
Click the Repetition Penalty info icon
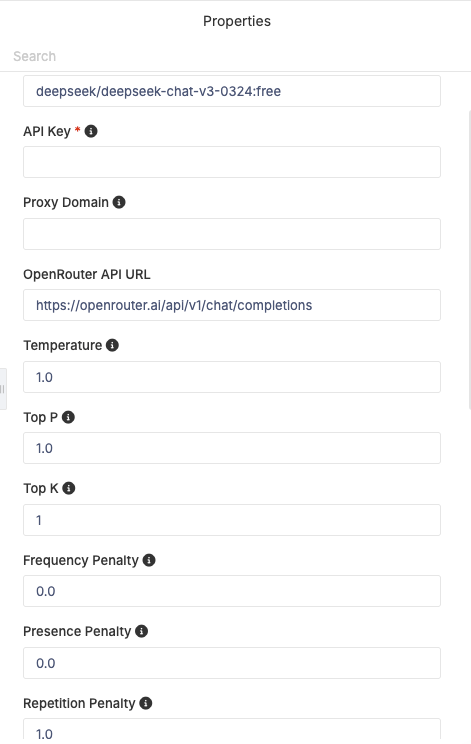pos(146,703)
